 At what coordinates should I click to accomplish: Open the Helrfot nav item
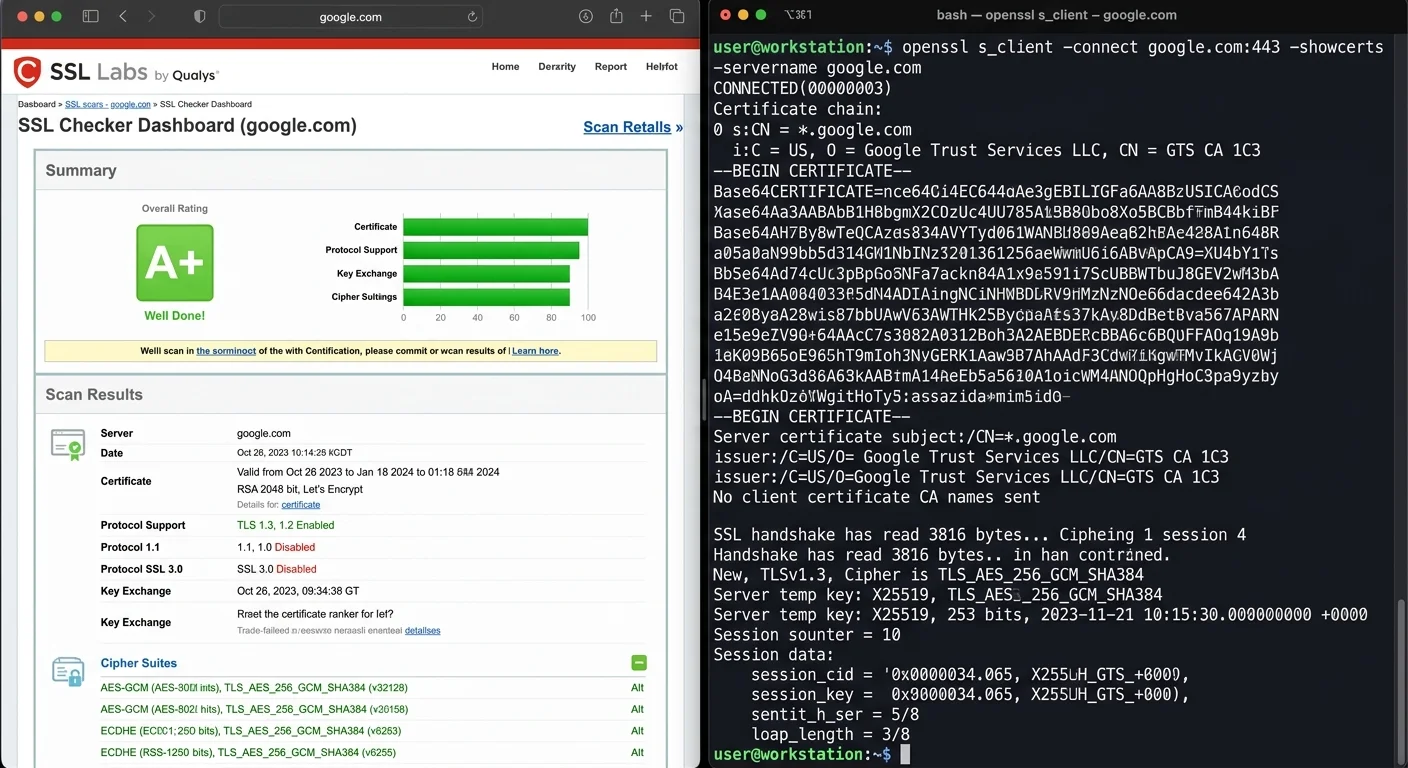[662, 67]
